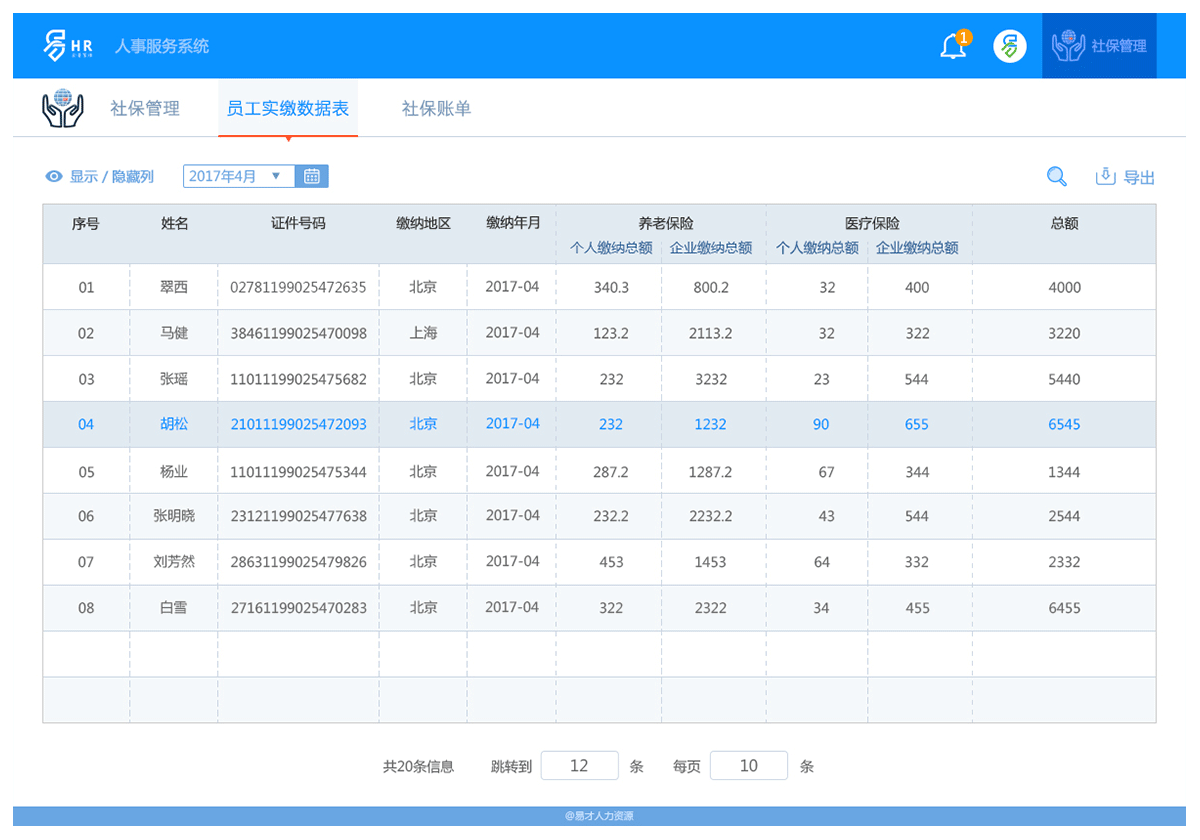Click ID number 28631199025479826

(298, 562)
